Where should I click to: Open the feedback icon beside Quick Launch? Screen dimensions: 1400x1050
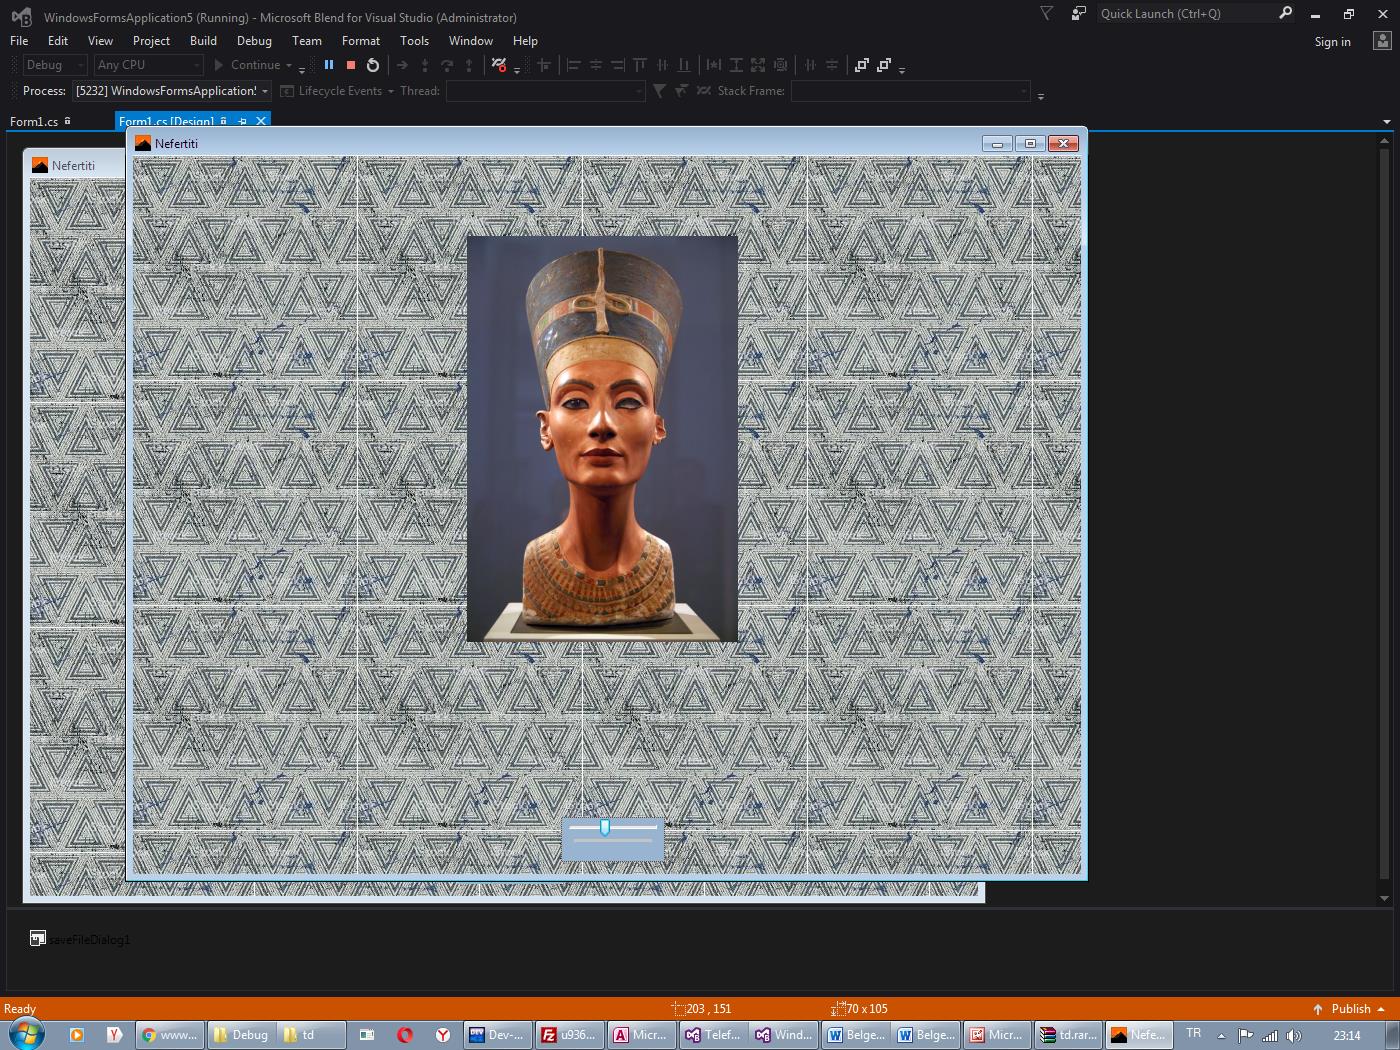[x=1078, y=14]
